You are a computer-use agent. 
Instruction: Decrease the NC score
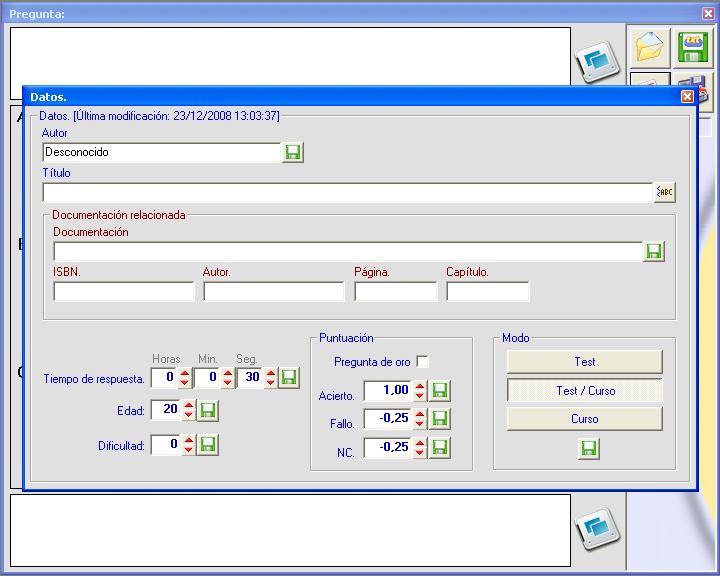(x=420, y=453)
